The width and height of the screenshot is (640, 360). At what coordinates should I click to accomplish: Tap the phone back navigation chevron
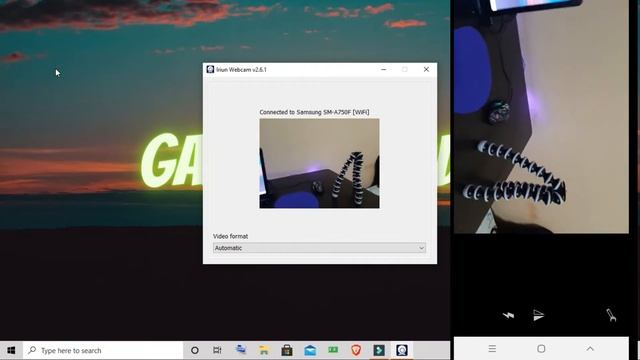[x=590, y=349]
